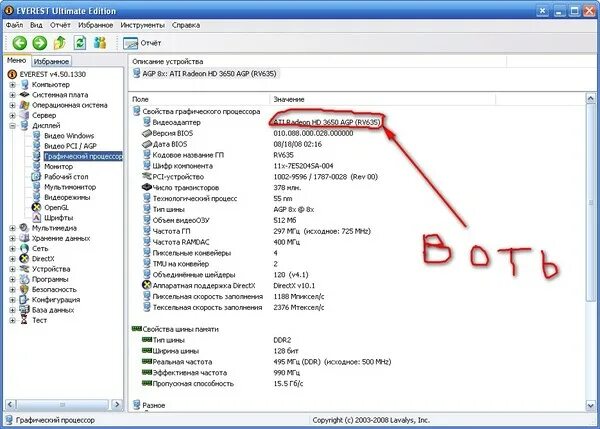Screen dimensions: 600x429
Task: Select Графический процессор tree item
Action: point(83,156)
